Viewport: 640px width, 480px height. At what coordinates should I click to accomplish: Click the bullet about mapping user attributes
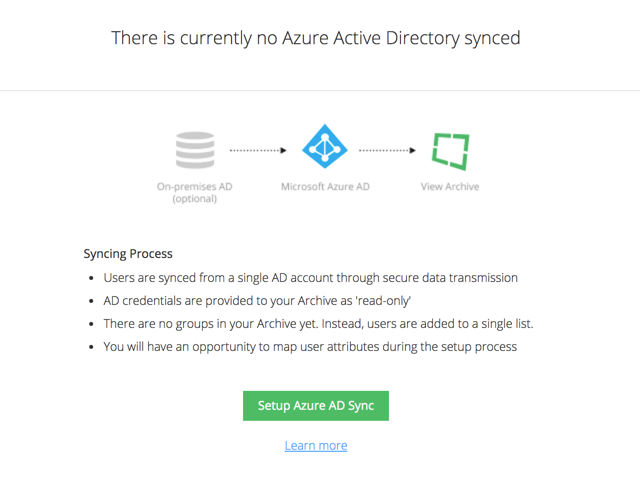coord(310,347)
